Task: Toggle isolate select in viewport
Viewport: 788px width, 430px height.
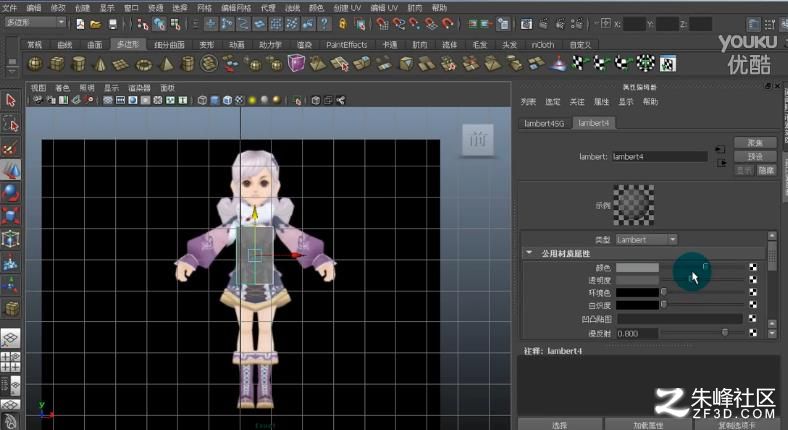Action: coord(298,100)
